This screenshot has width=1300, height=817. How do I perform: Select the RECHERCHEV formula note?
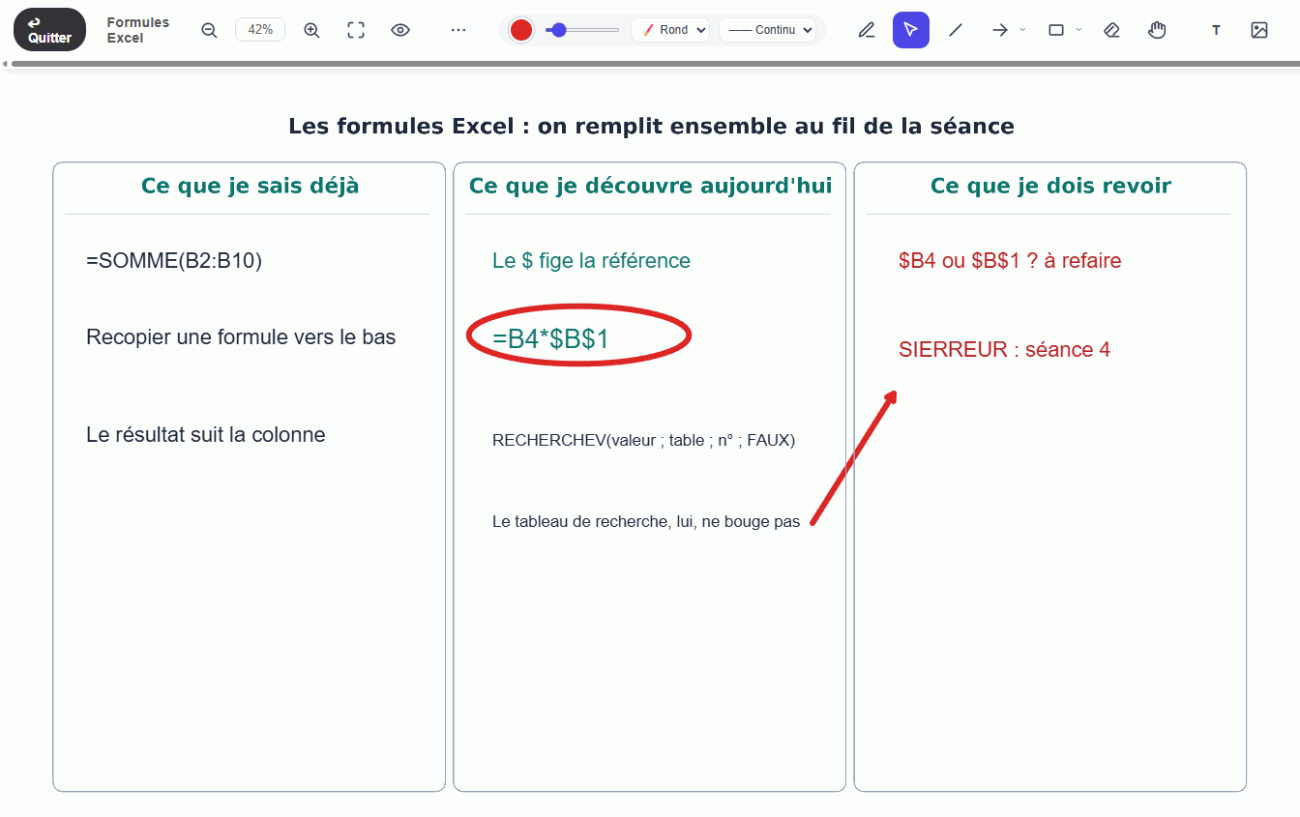click(644, 440)
